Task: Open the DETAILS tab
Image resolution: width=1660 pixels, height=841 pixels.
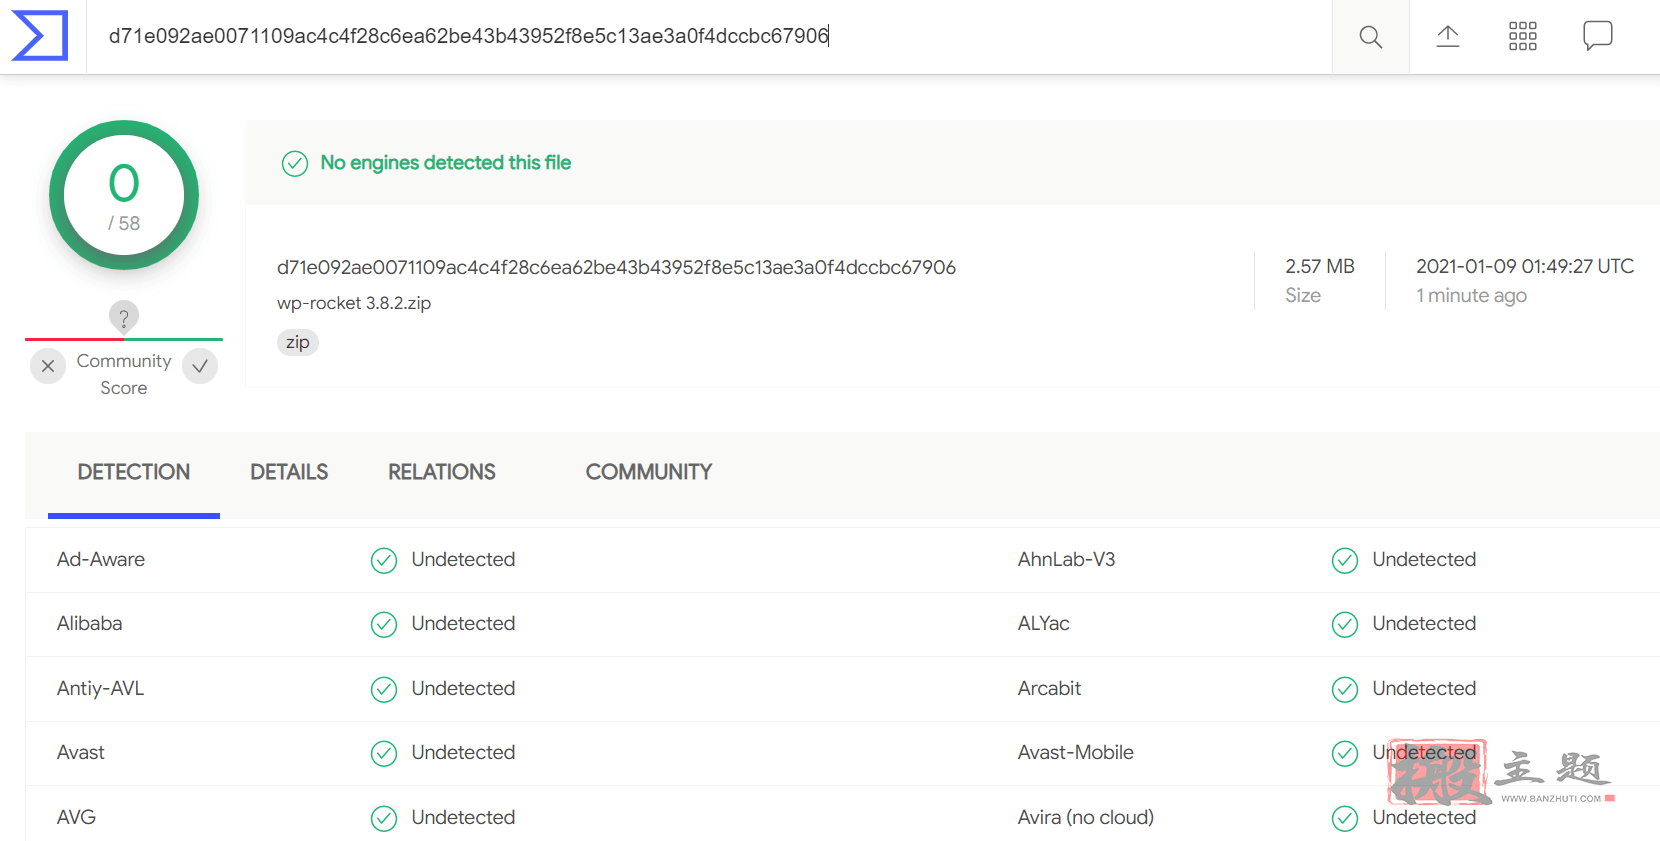Action: pyautogui.click(x=289, y=472)
